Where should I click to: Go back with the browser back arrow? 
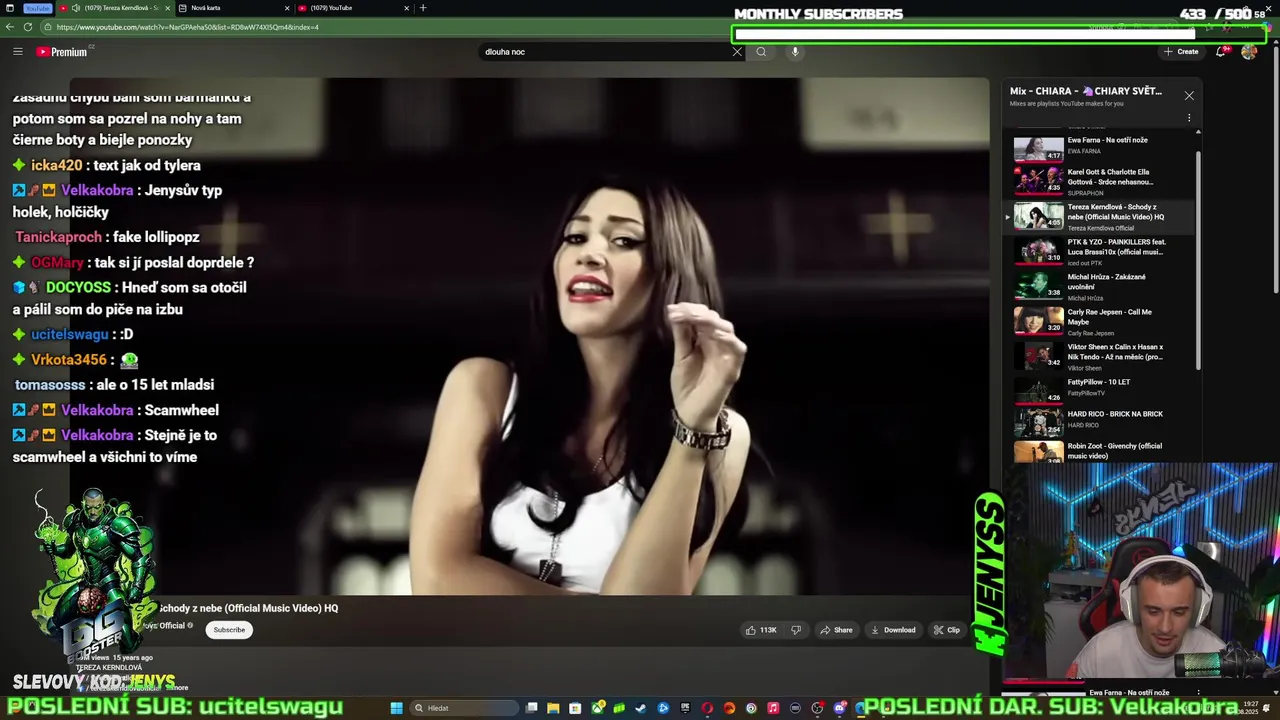[x=10, y=27]
